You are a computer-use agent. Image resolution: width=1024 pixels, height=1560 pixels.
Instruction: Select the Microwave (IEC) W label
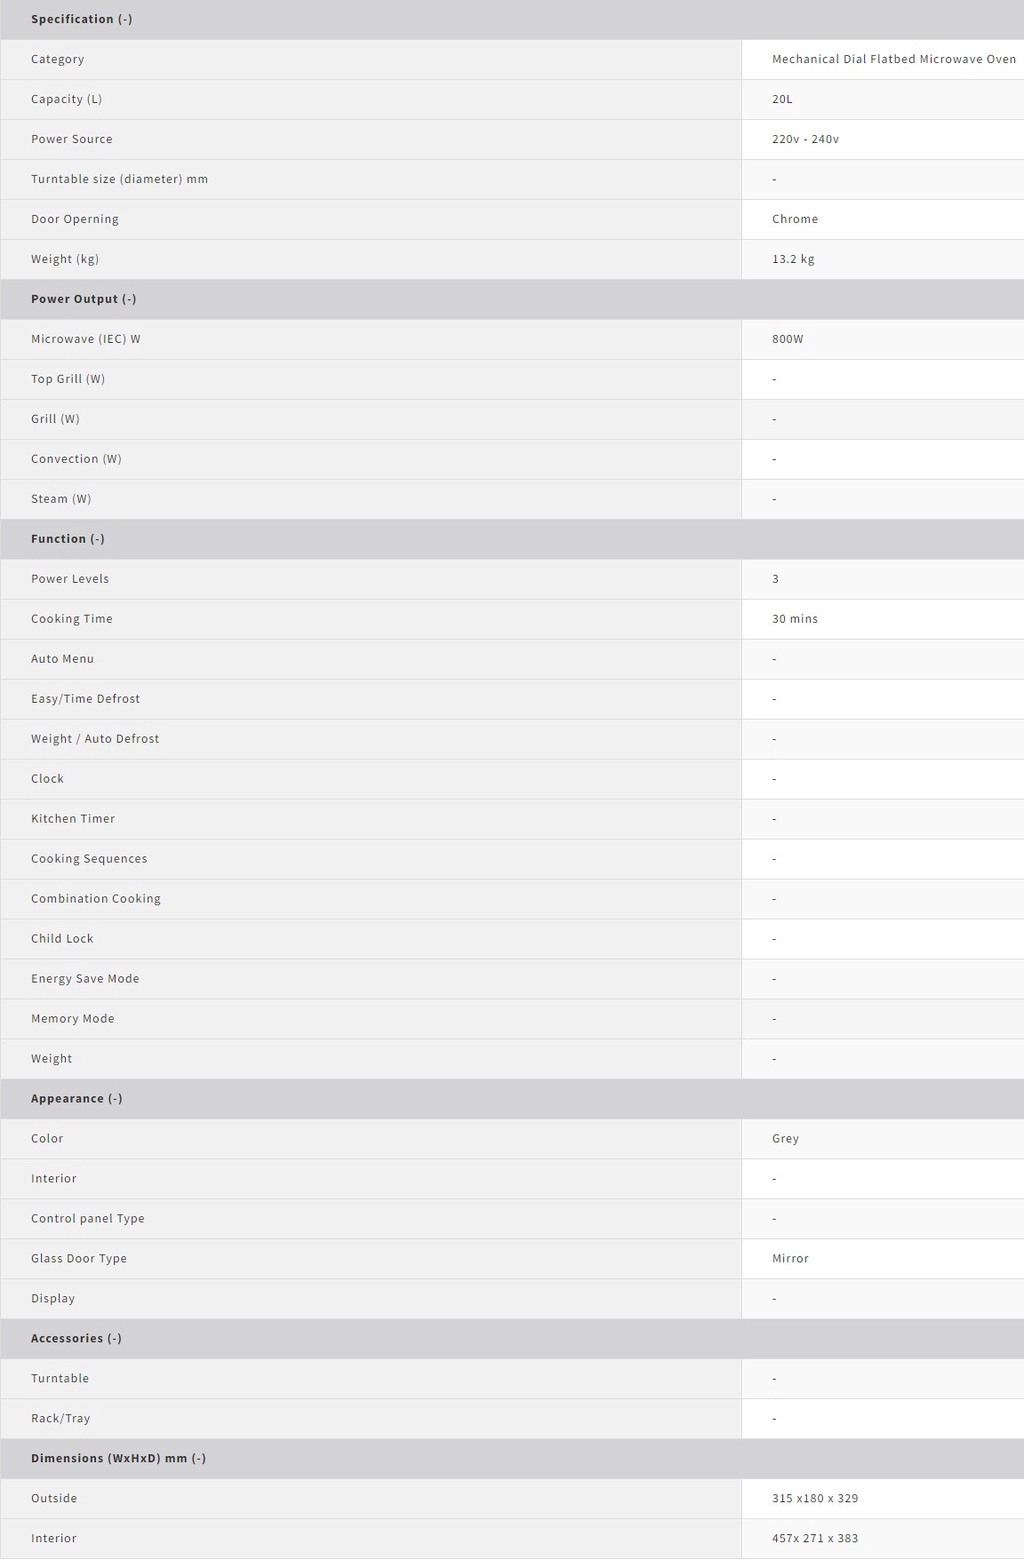pos(85,339)
